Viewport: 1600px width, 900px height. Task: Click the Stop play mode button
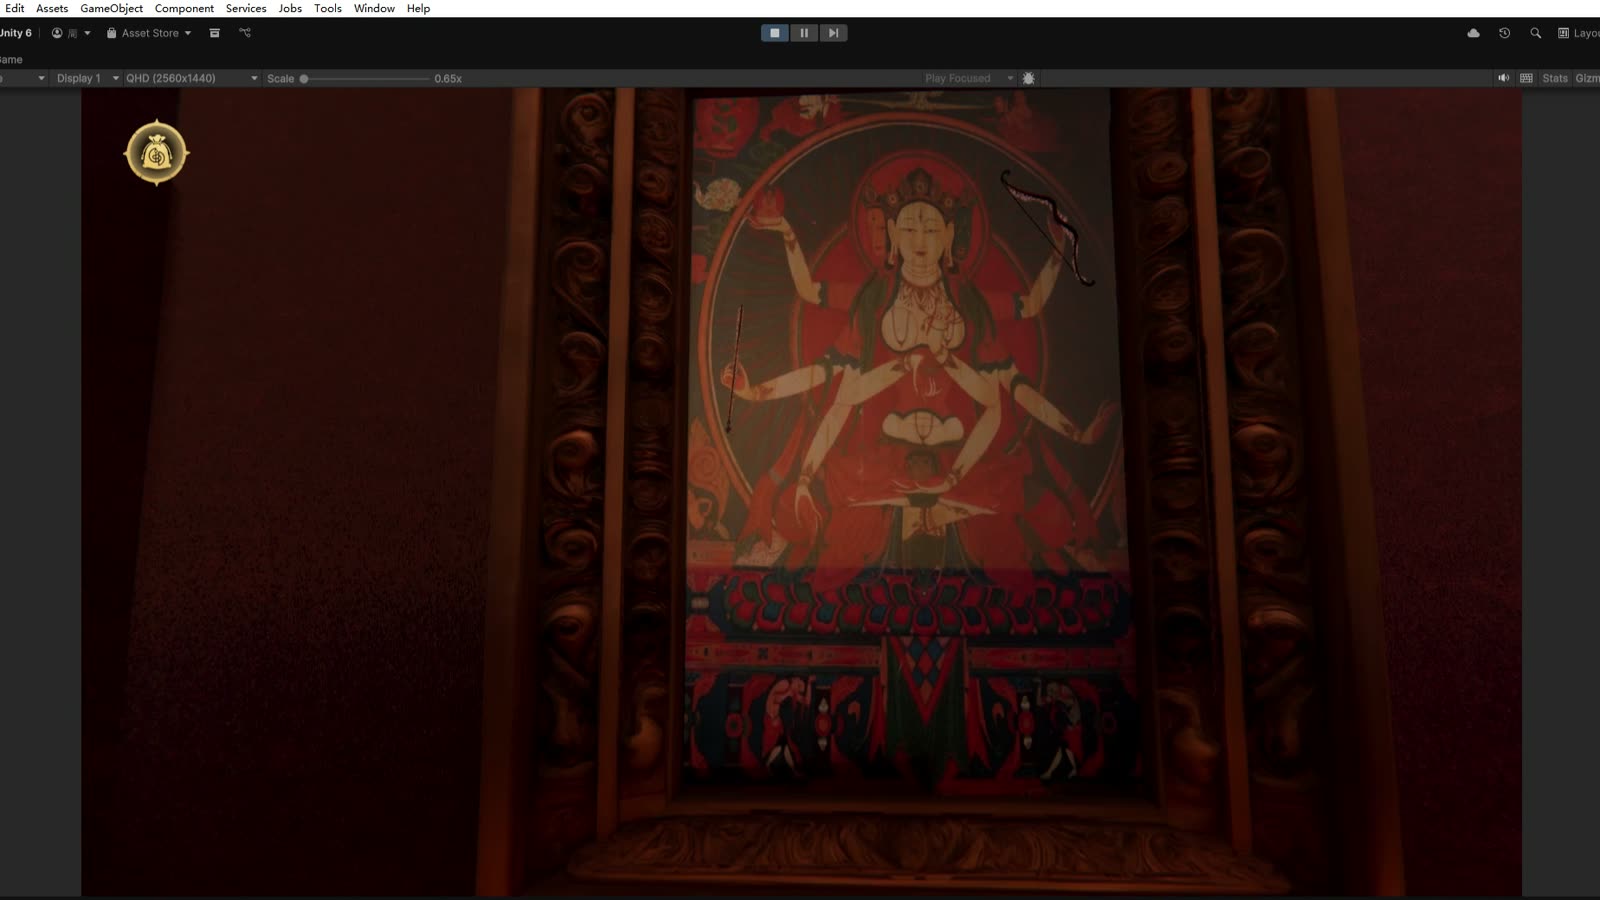(774, 33)
